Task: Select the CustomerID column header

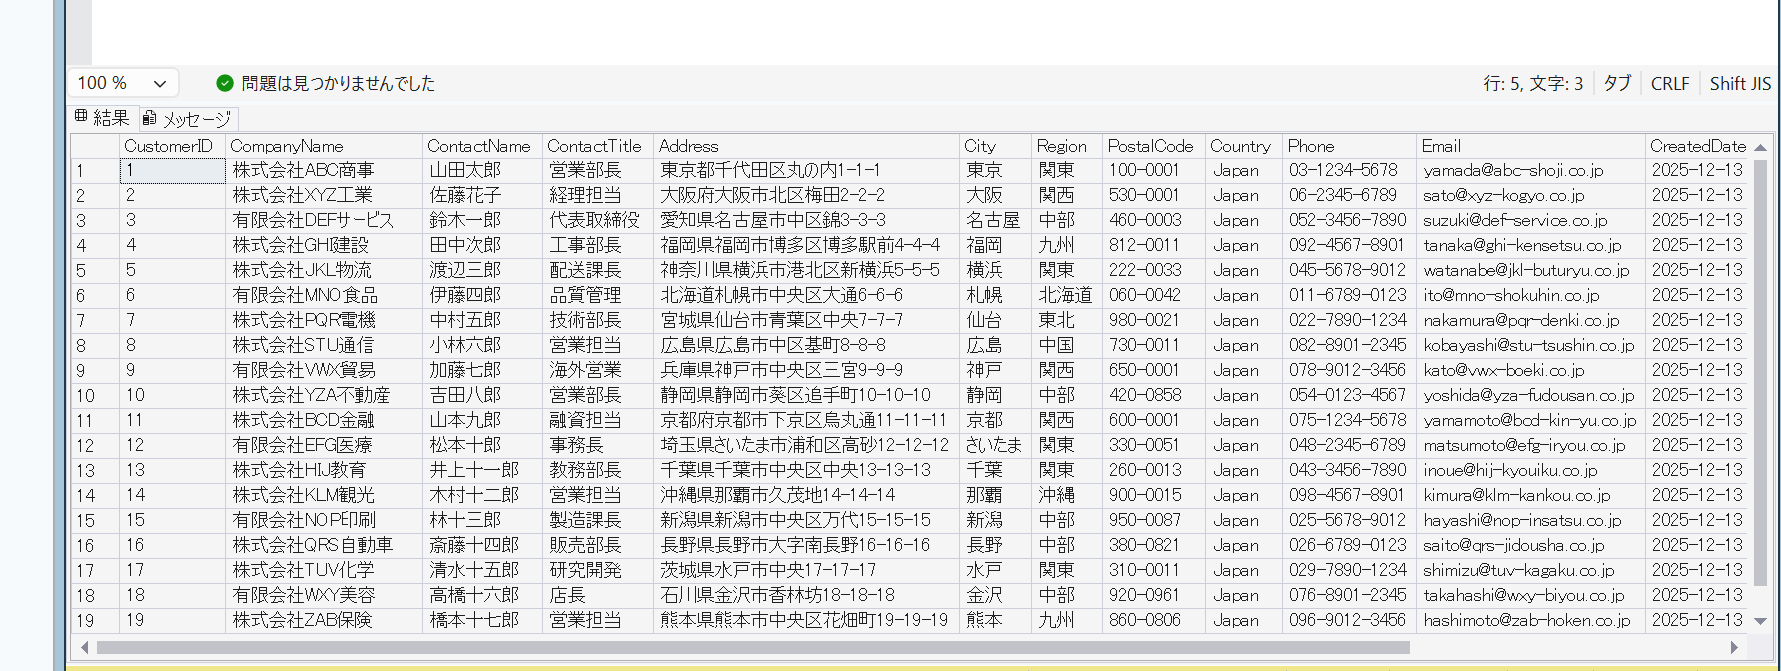Action: (172, 146)
